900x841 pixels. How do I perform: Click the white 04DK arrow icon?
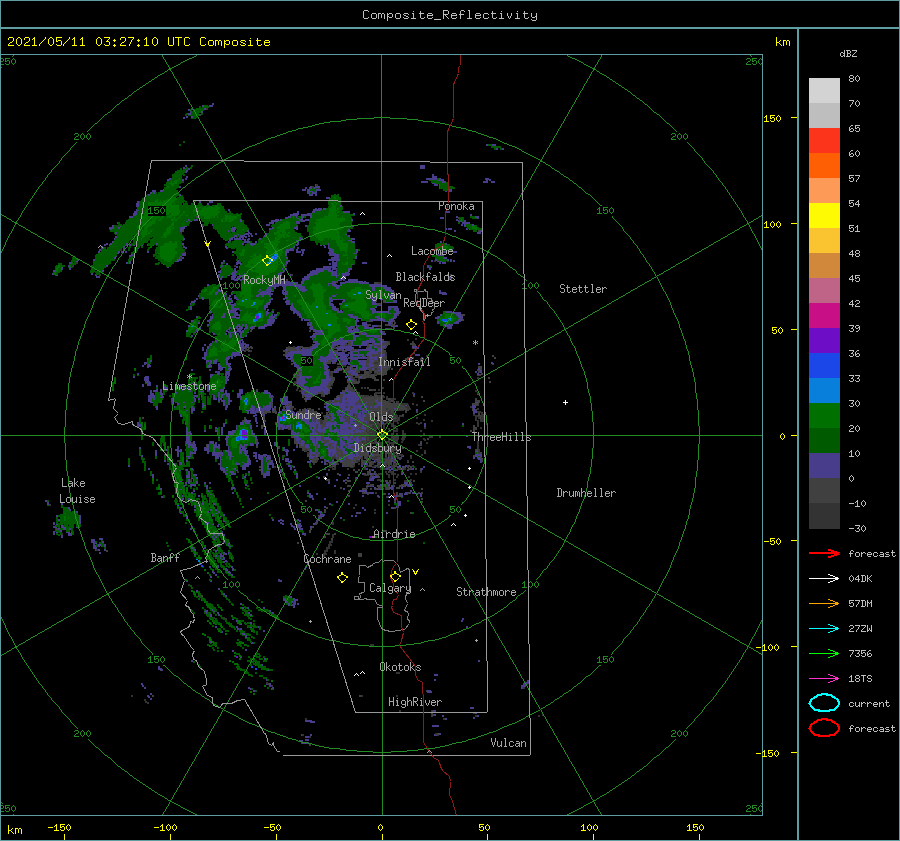[824, 579]
